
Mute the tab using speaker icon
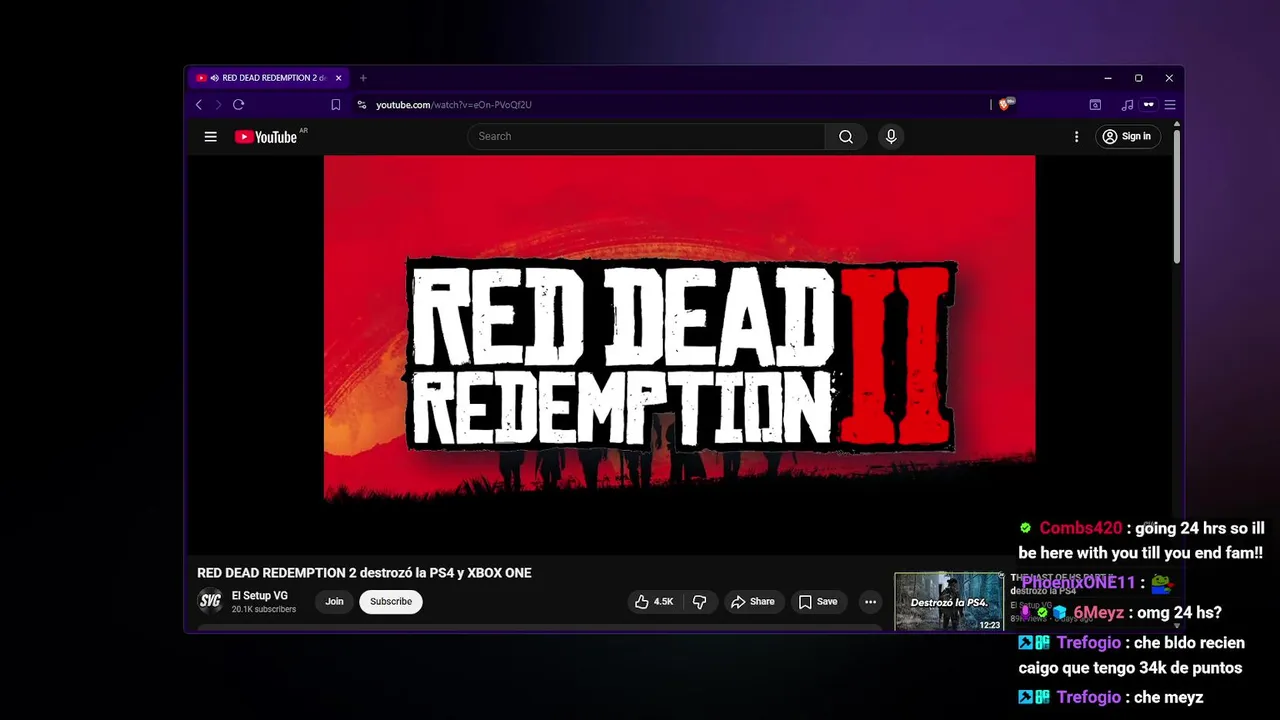tap(214, 78)
